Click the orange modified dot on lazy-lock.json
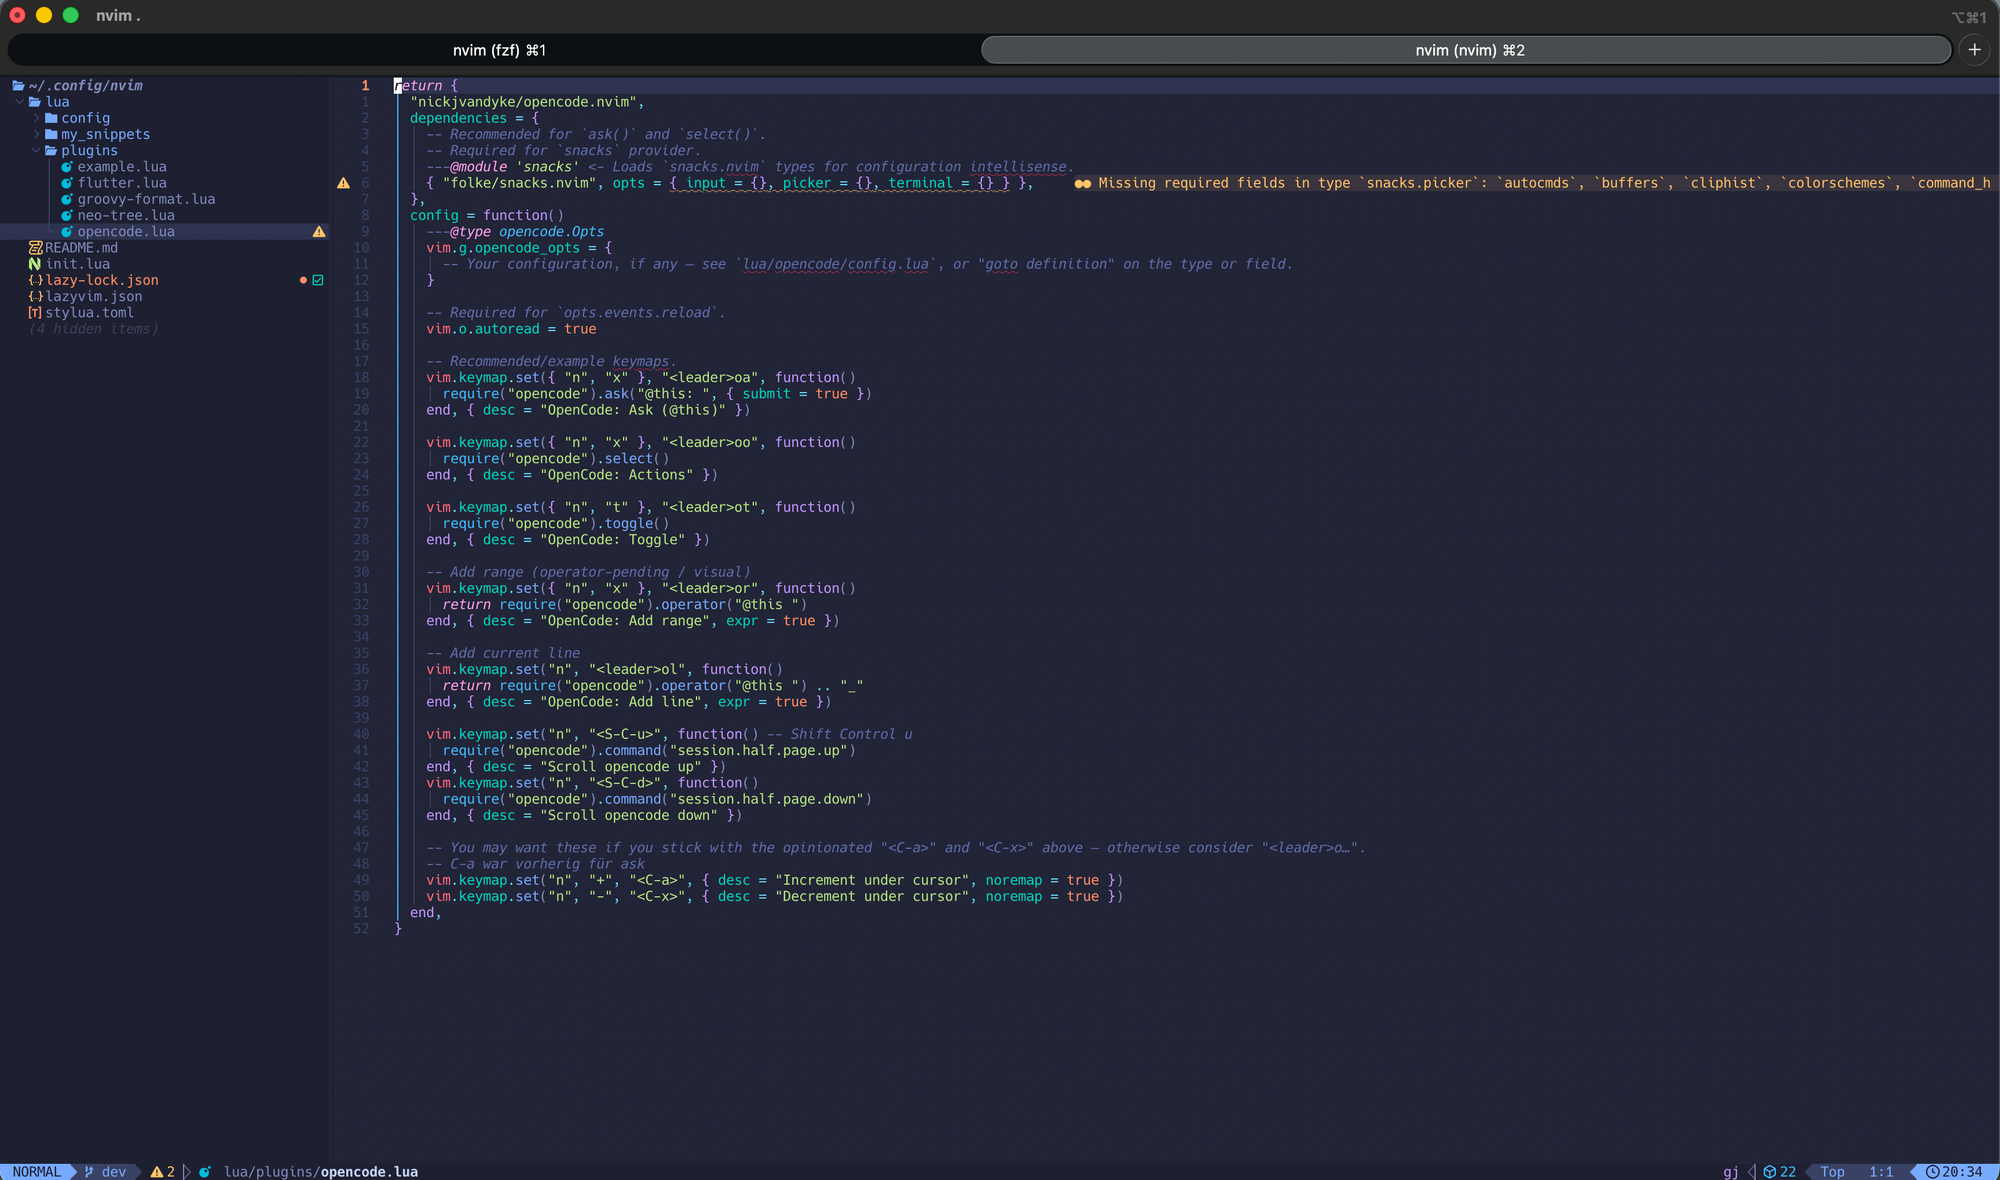This screenshot has height=1180, width=2000. pos(303,281)
